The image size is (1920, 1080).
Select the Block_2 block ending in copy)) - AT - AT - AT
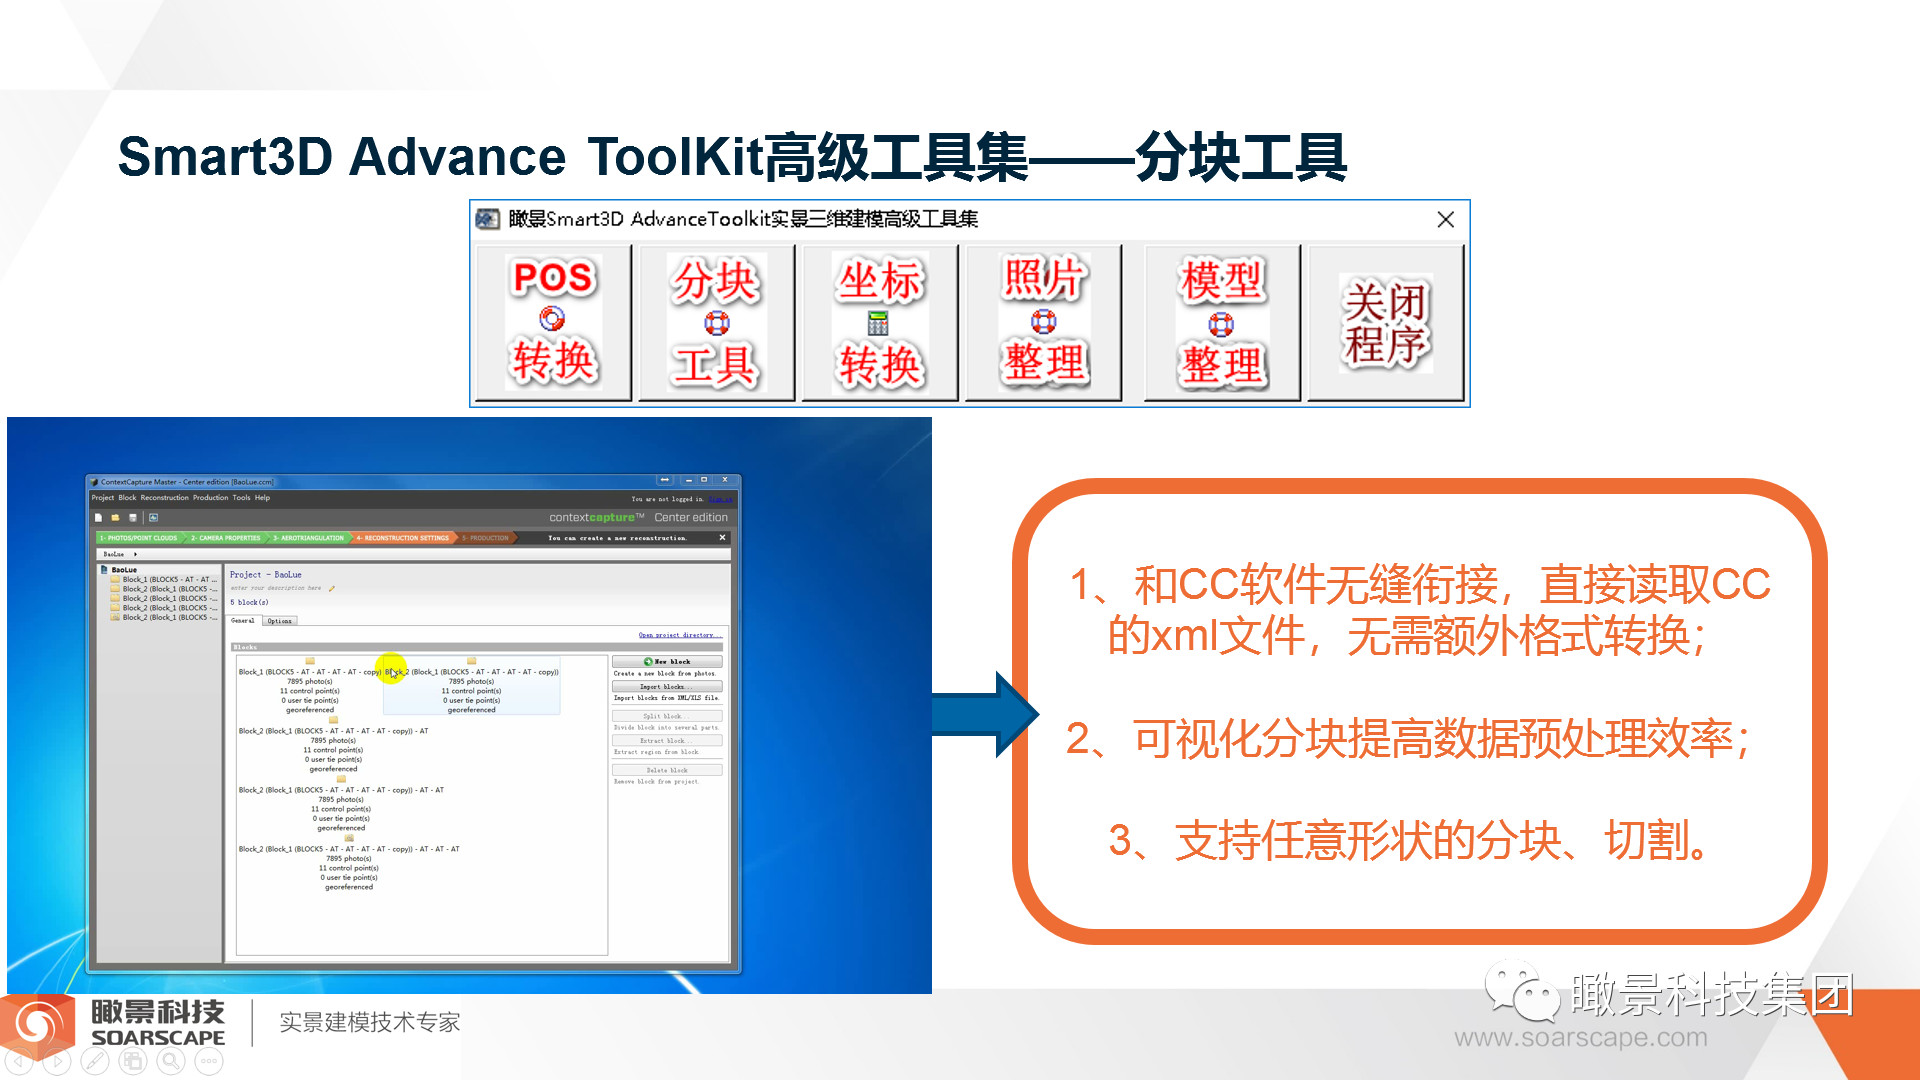[x=349, y=863]
